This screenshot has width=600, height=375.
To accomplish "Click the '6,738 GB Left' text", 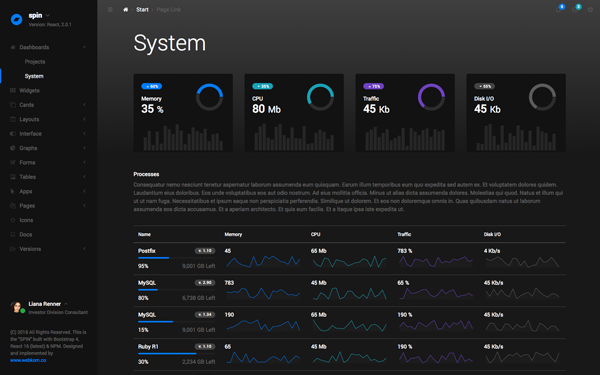I will 199,298.
